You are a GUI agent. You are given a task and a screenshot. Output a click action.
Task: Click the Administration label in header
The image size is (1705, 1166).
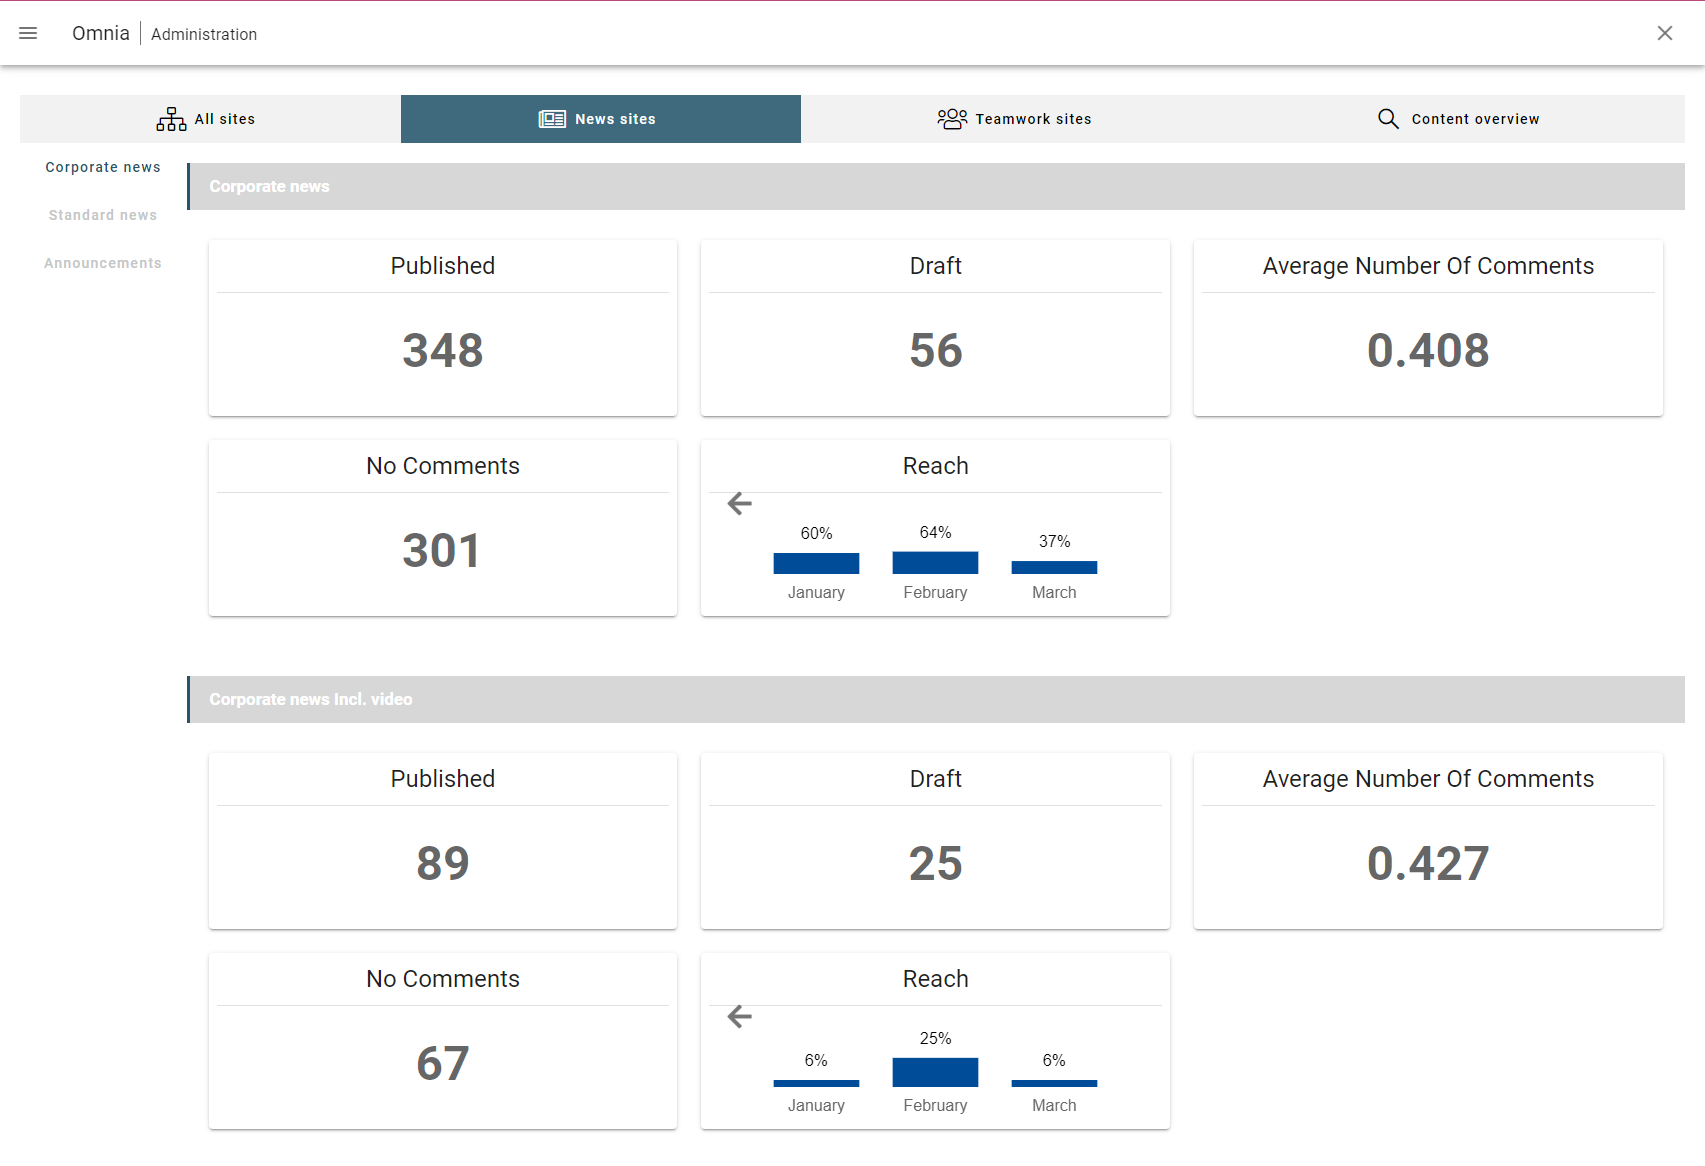pyautogui.click(x=204, y=34)
